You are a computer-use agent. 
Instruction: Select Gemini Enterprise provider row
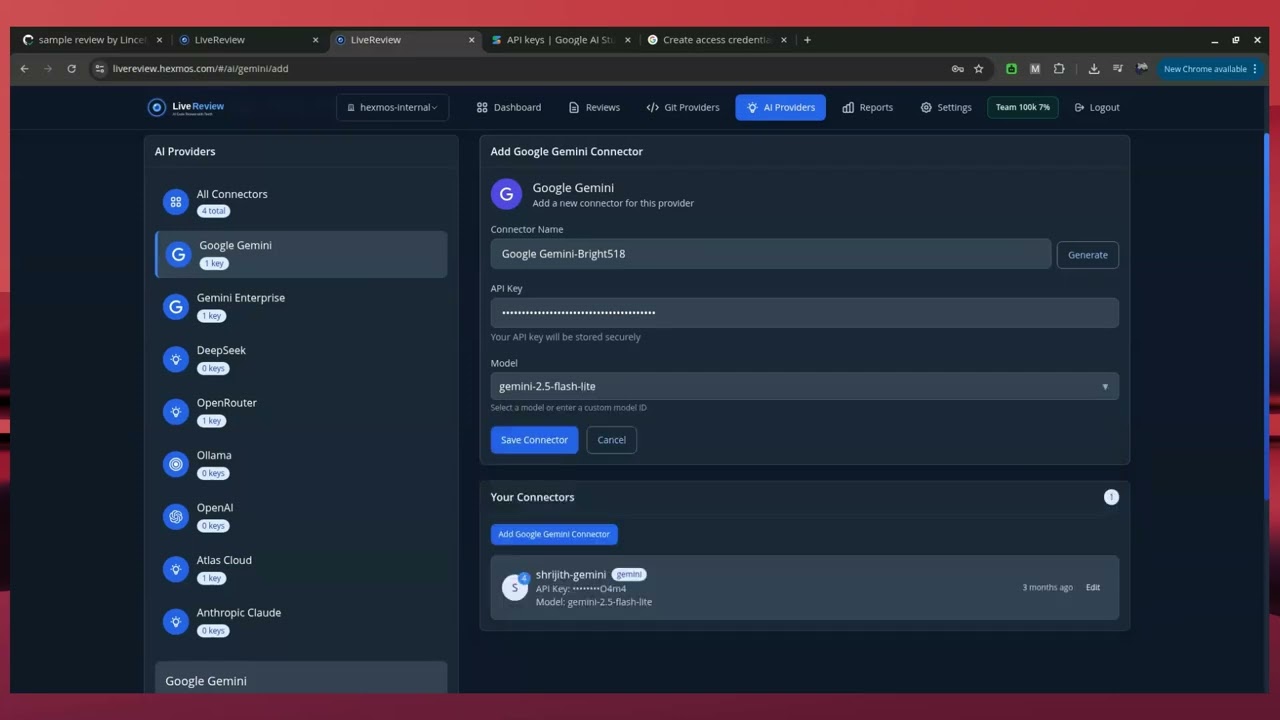click(x=301, y=307)
